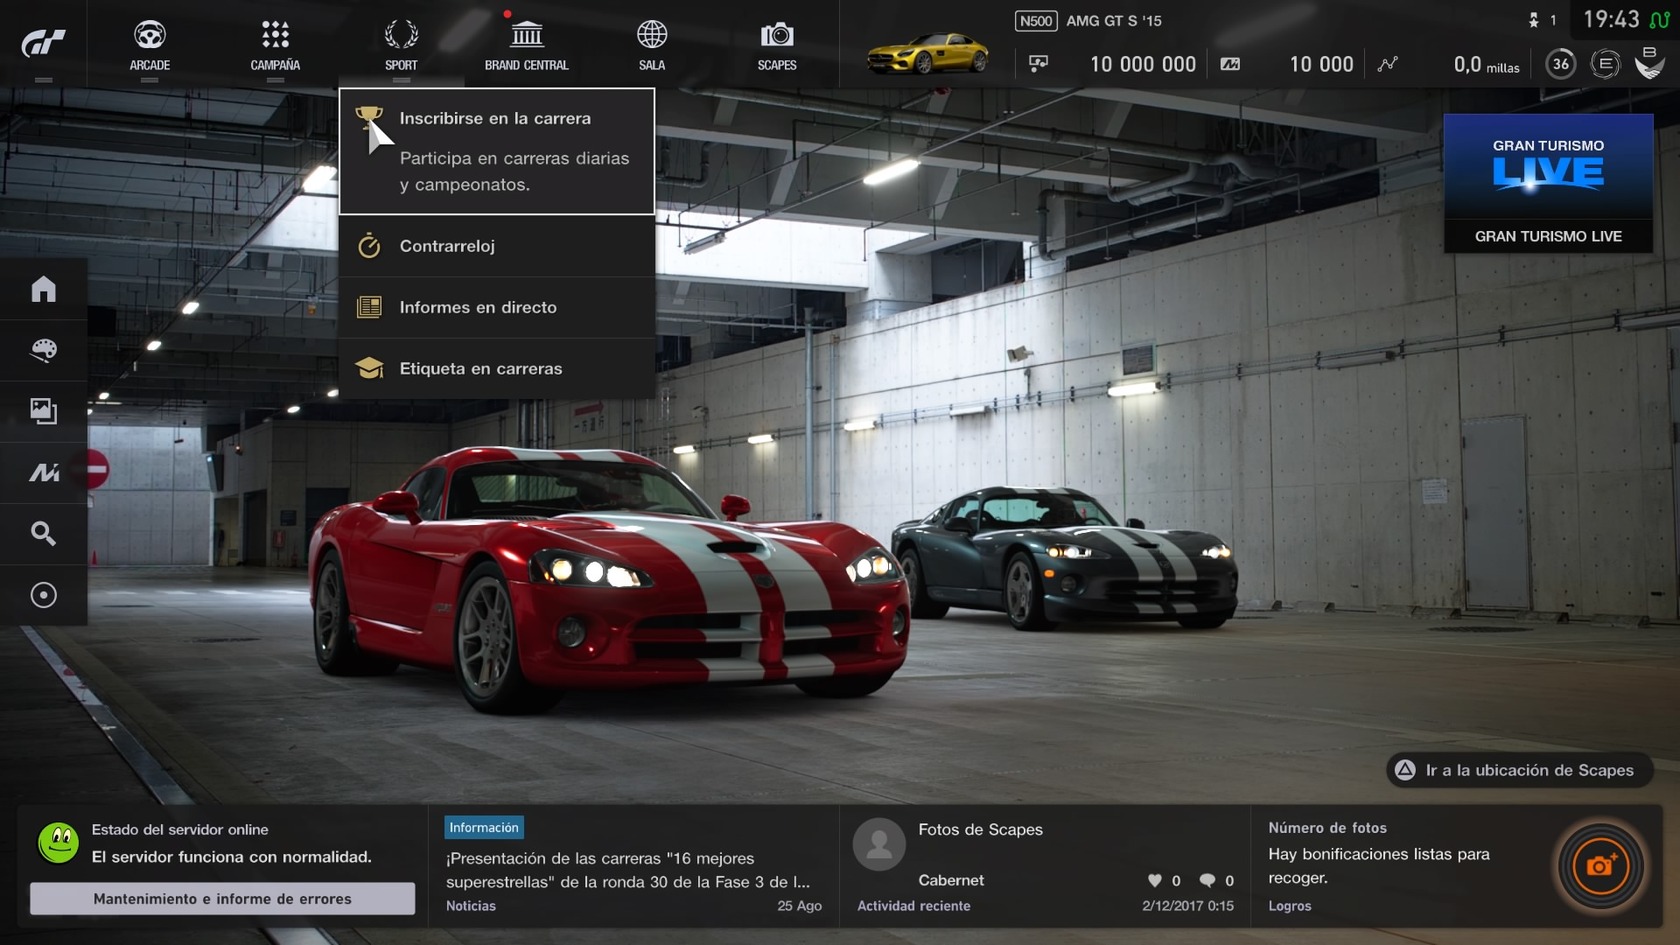Open the gallery photos sidebar icon
Image resolution: width=1680 pixels, height=945 pixels.
pos(43,411)
